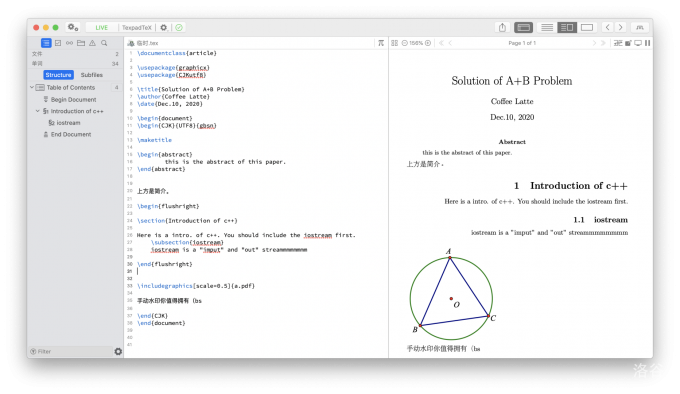Viewport: 680px width, 394px height.
Task: Switch to editor-only view layout
Action: coord(547,27)
